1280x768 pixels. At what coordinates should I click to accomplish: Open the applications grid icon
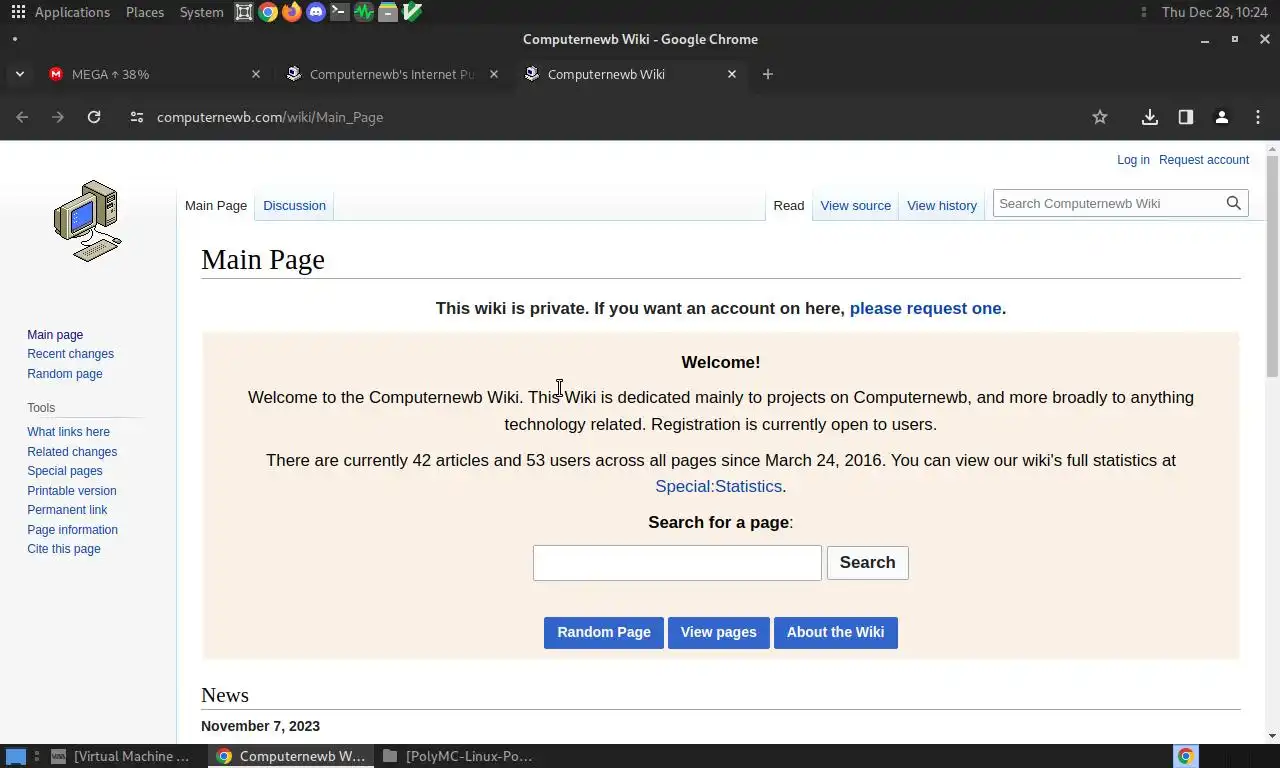[x=18, y=12]
